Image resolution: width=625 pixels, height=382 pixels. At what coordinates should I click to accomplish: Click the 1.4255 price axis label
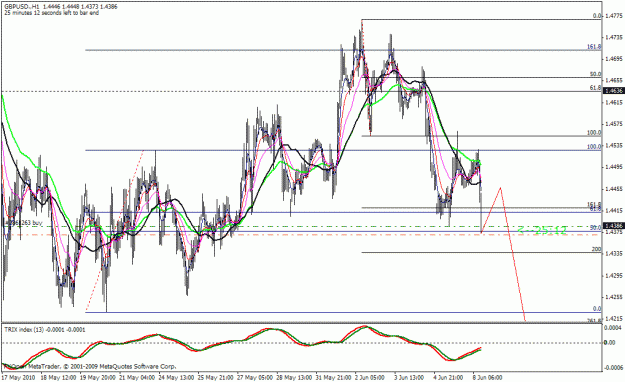[x=613, y=297]
